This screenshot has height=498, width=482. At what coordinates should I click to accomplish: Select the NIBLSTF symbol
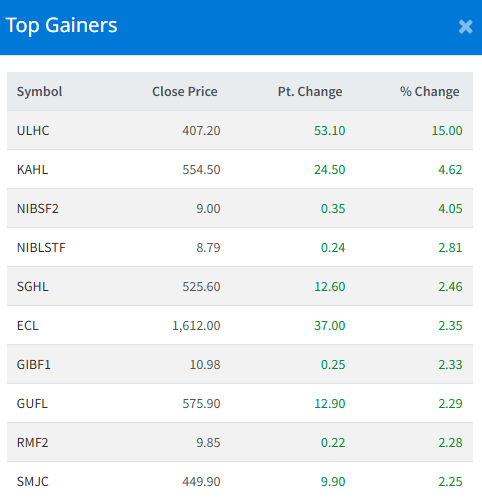tap(41, 247)
